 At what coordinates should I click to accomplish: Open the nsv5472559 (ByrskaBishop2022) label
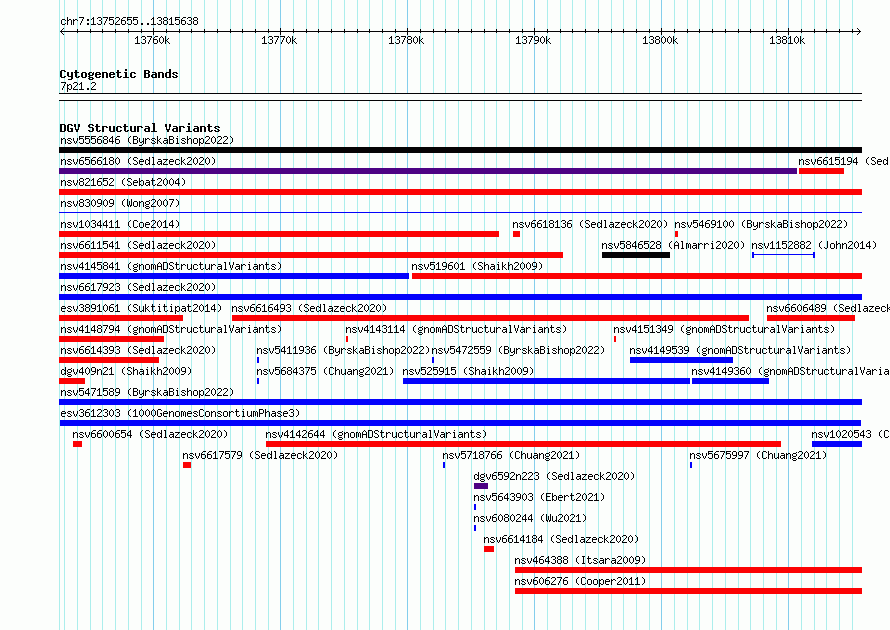point(518,350)
